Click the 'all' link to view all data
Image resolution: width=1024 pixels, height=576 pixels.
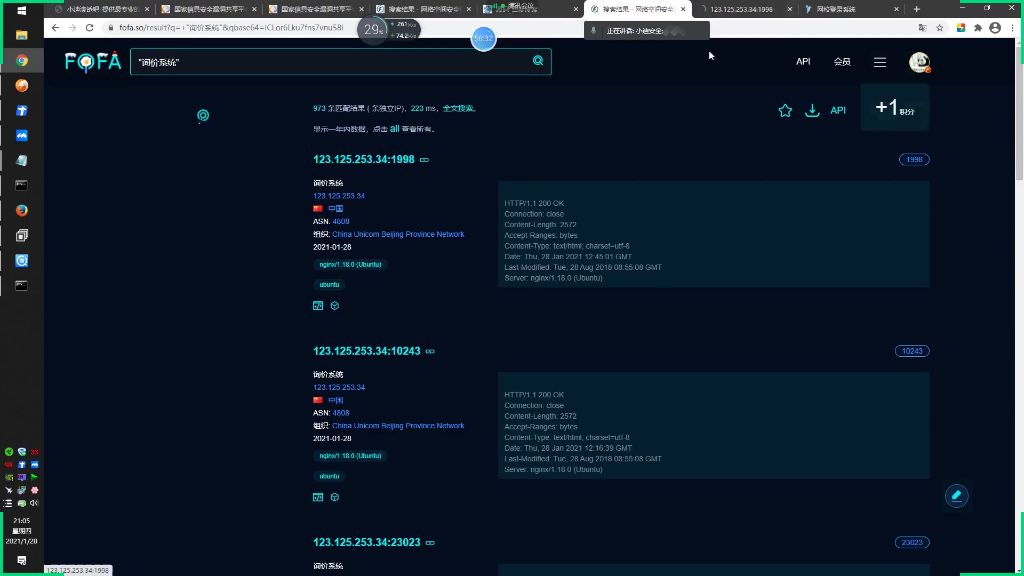point(394,129)
